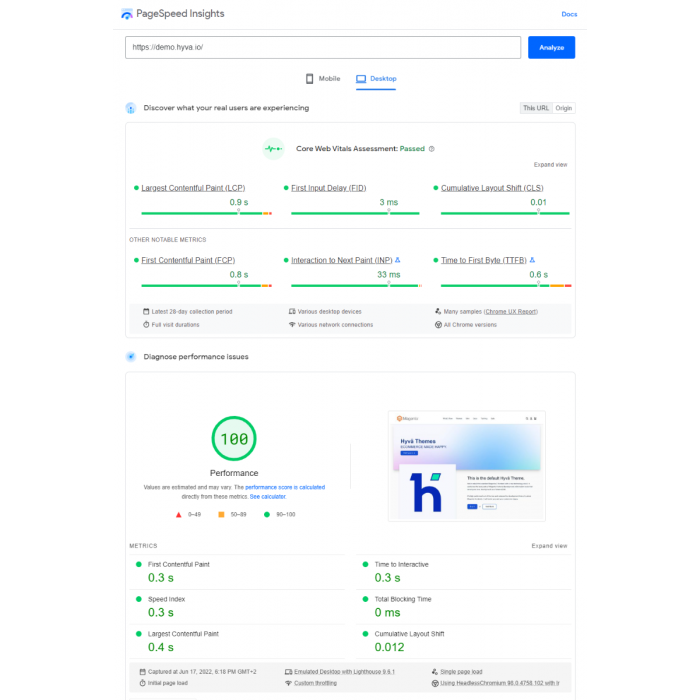Click the help icon next to Passed
The height and width of the screenshot is (700, 700).
point(432,148)
